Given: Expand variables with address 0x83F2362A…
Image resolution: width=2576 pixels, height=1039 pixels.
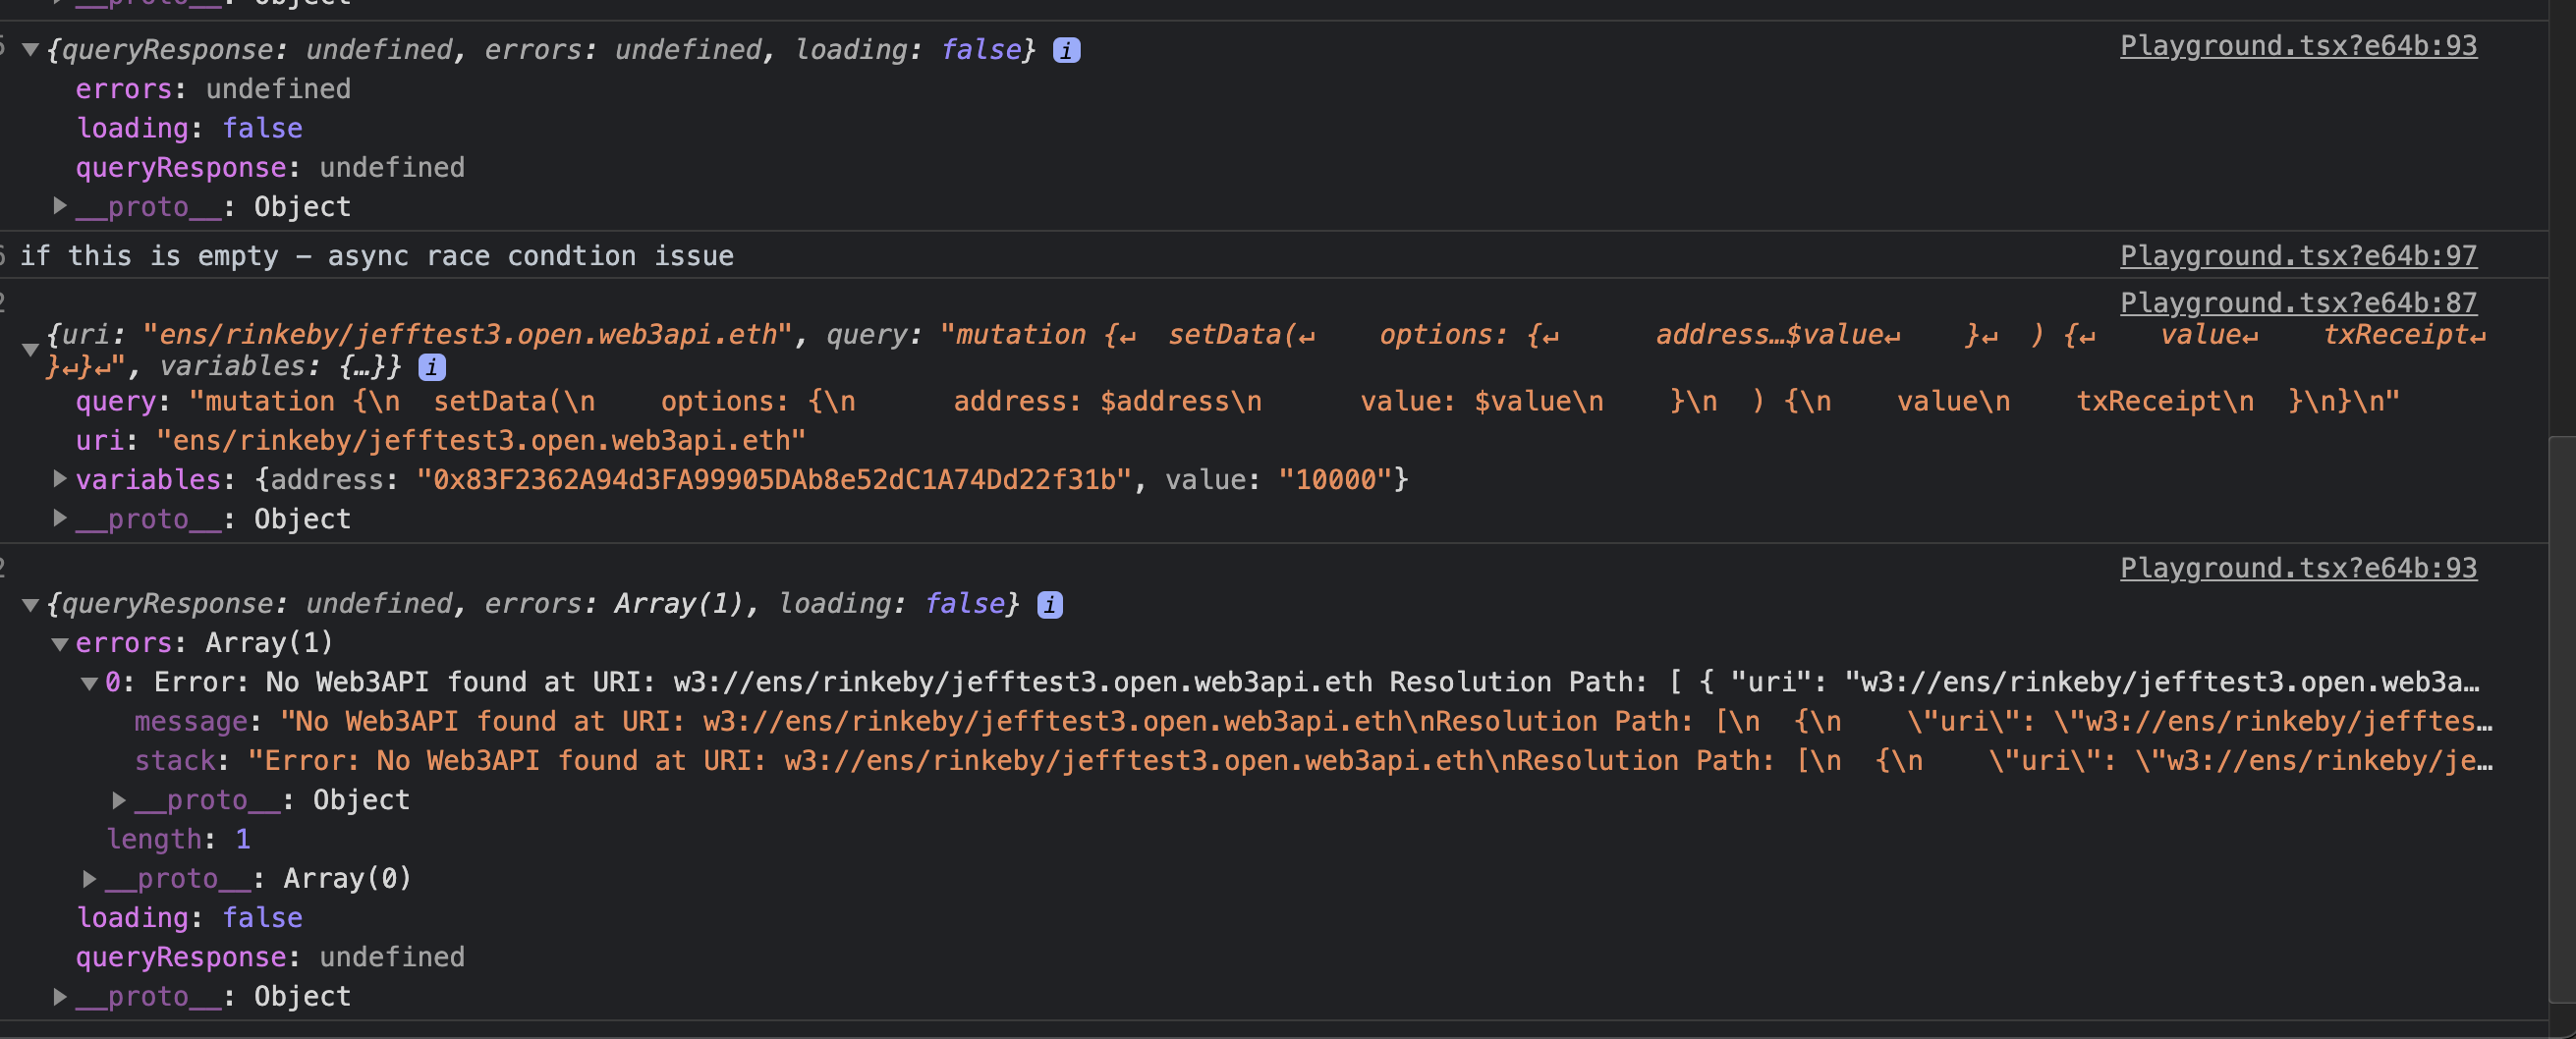Looking at the screenshot, I should point(60,479).
